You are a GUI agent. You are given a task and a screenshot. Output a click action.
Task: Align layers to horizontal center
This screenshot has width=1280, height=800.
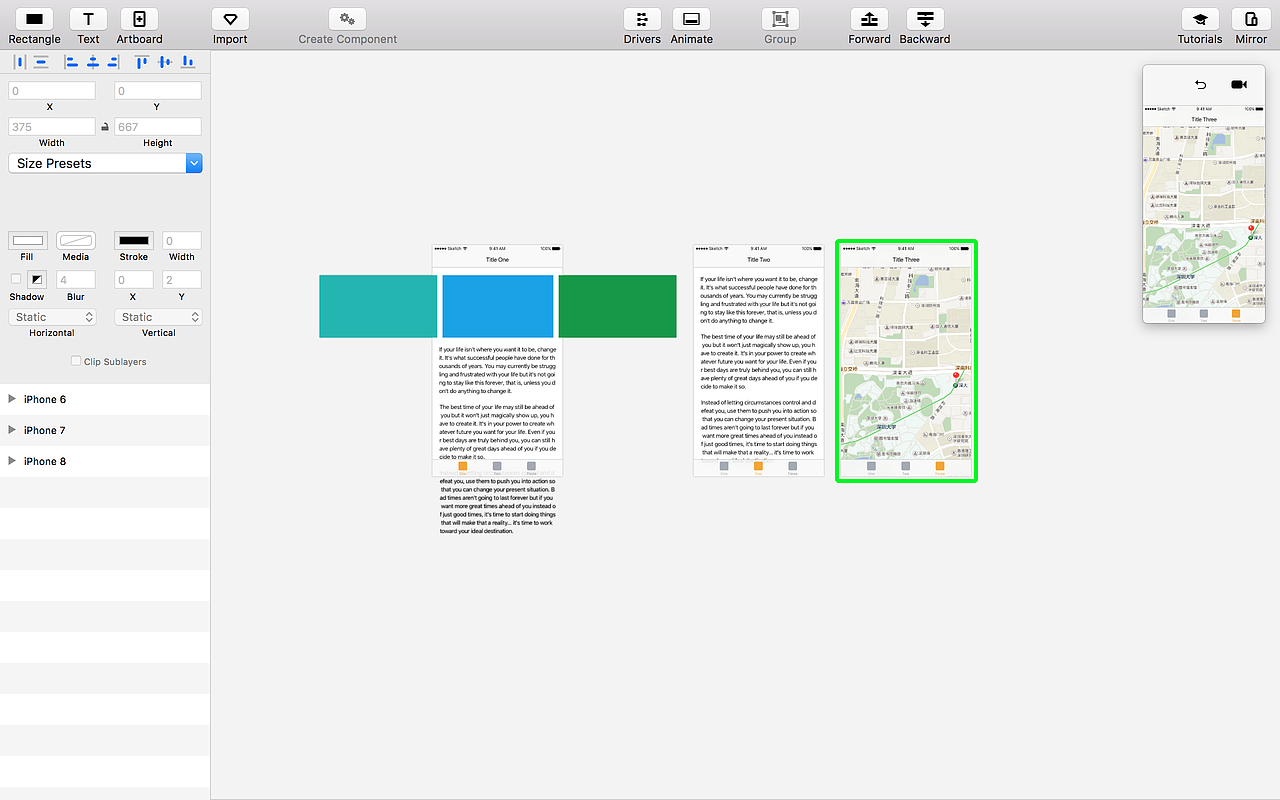coord(92,62)
